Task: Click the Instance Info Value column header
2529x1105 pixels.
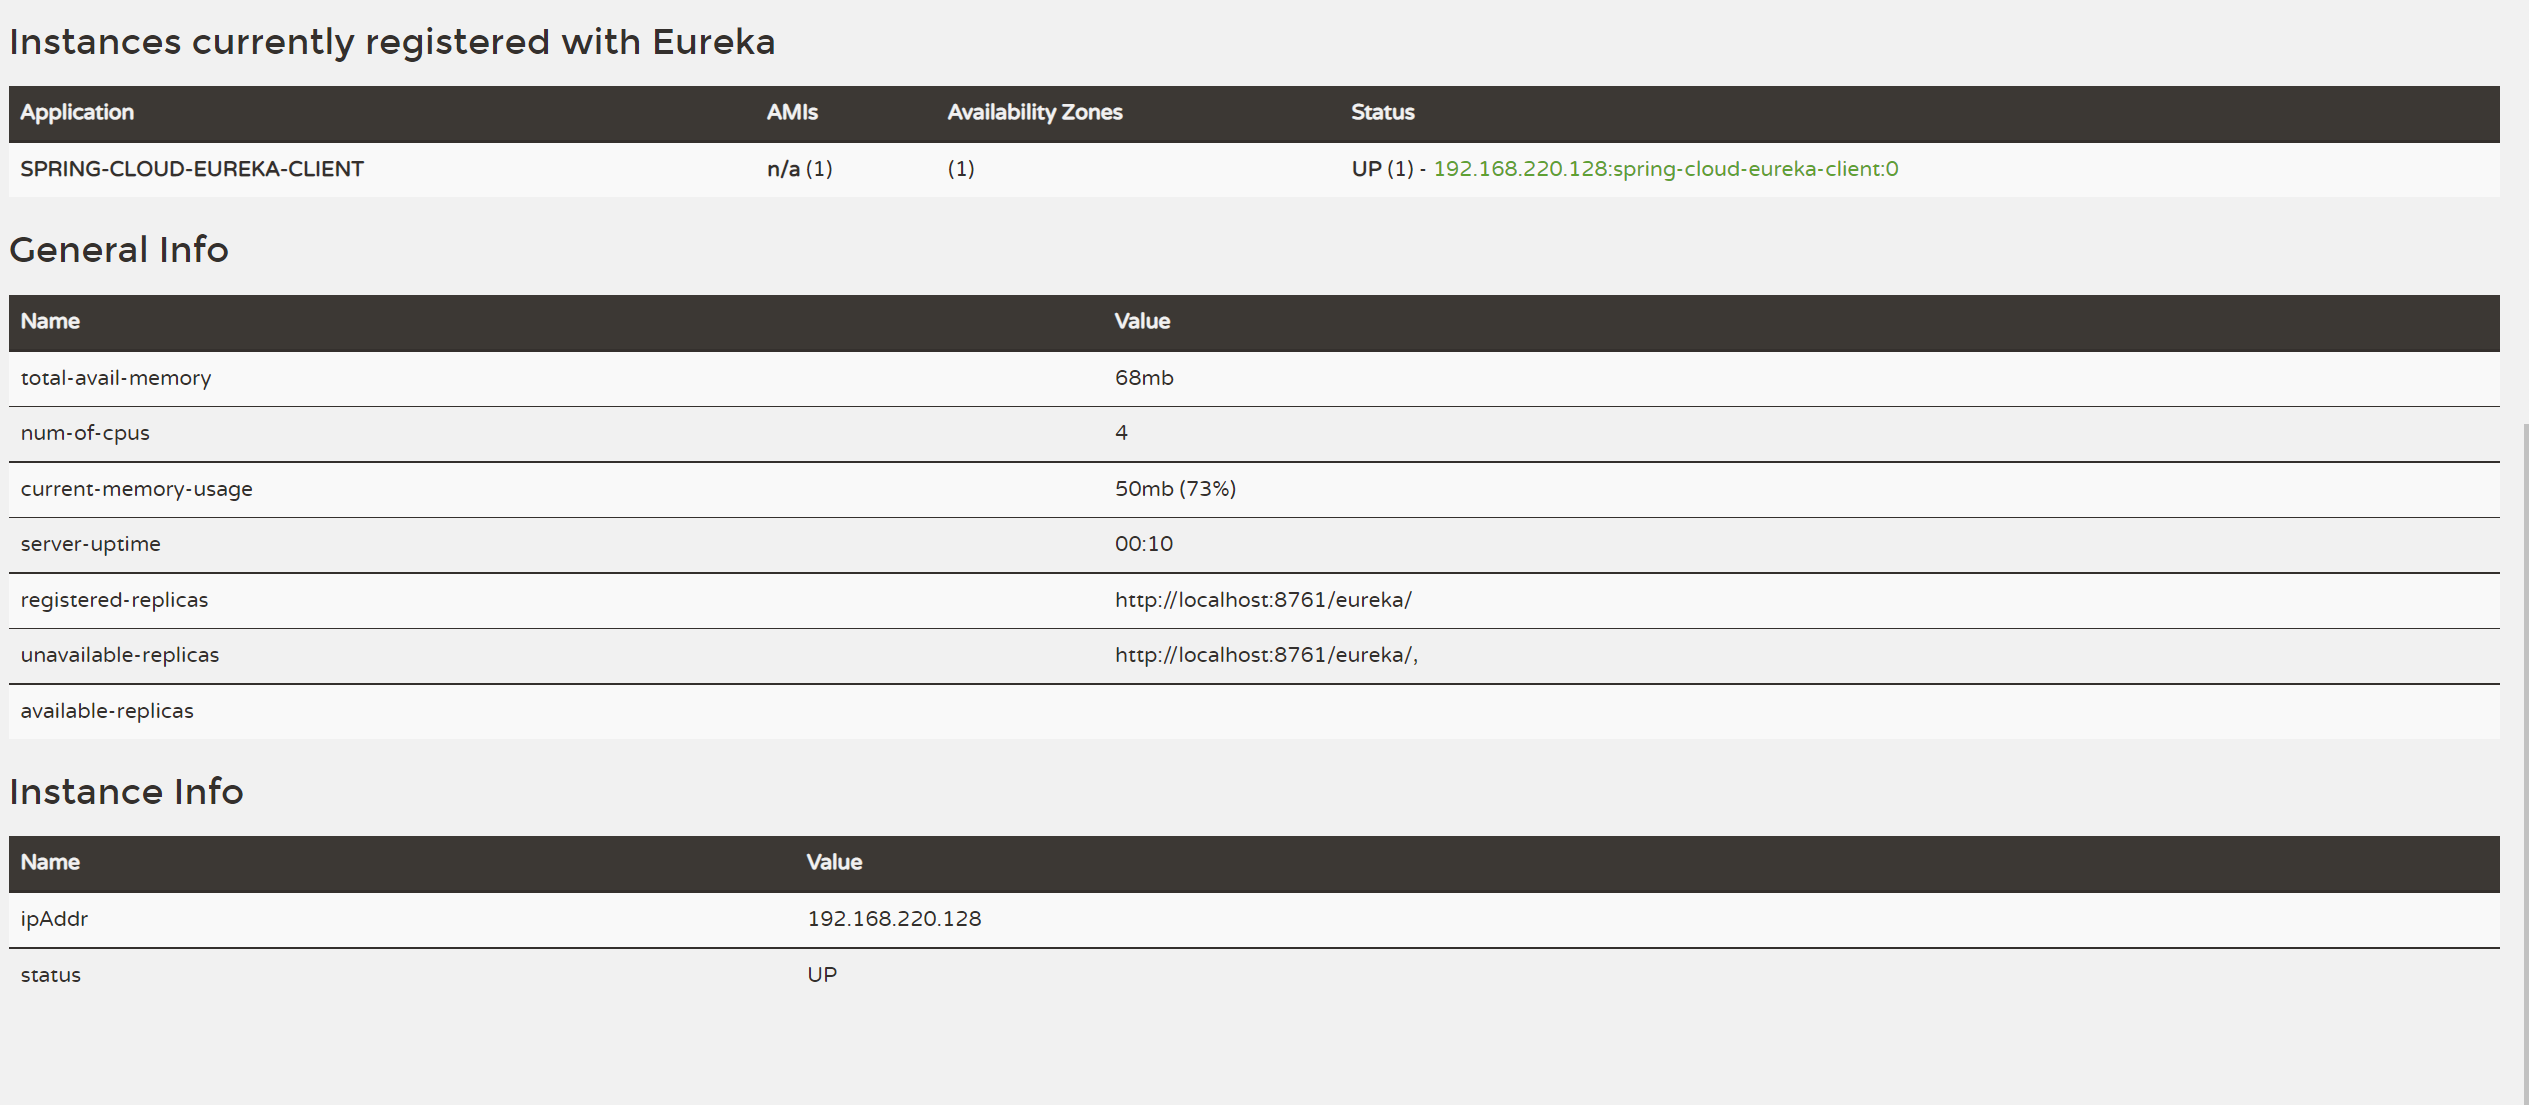Action: point(834,862)
